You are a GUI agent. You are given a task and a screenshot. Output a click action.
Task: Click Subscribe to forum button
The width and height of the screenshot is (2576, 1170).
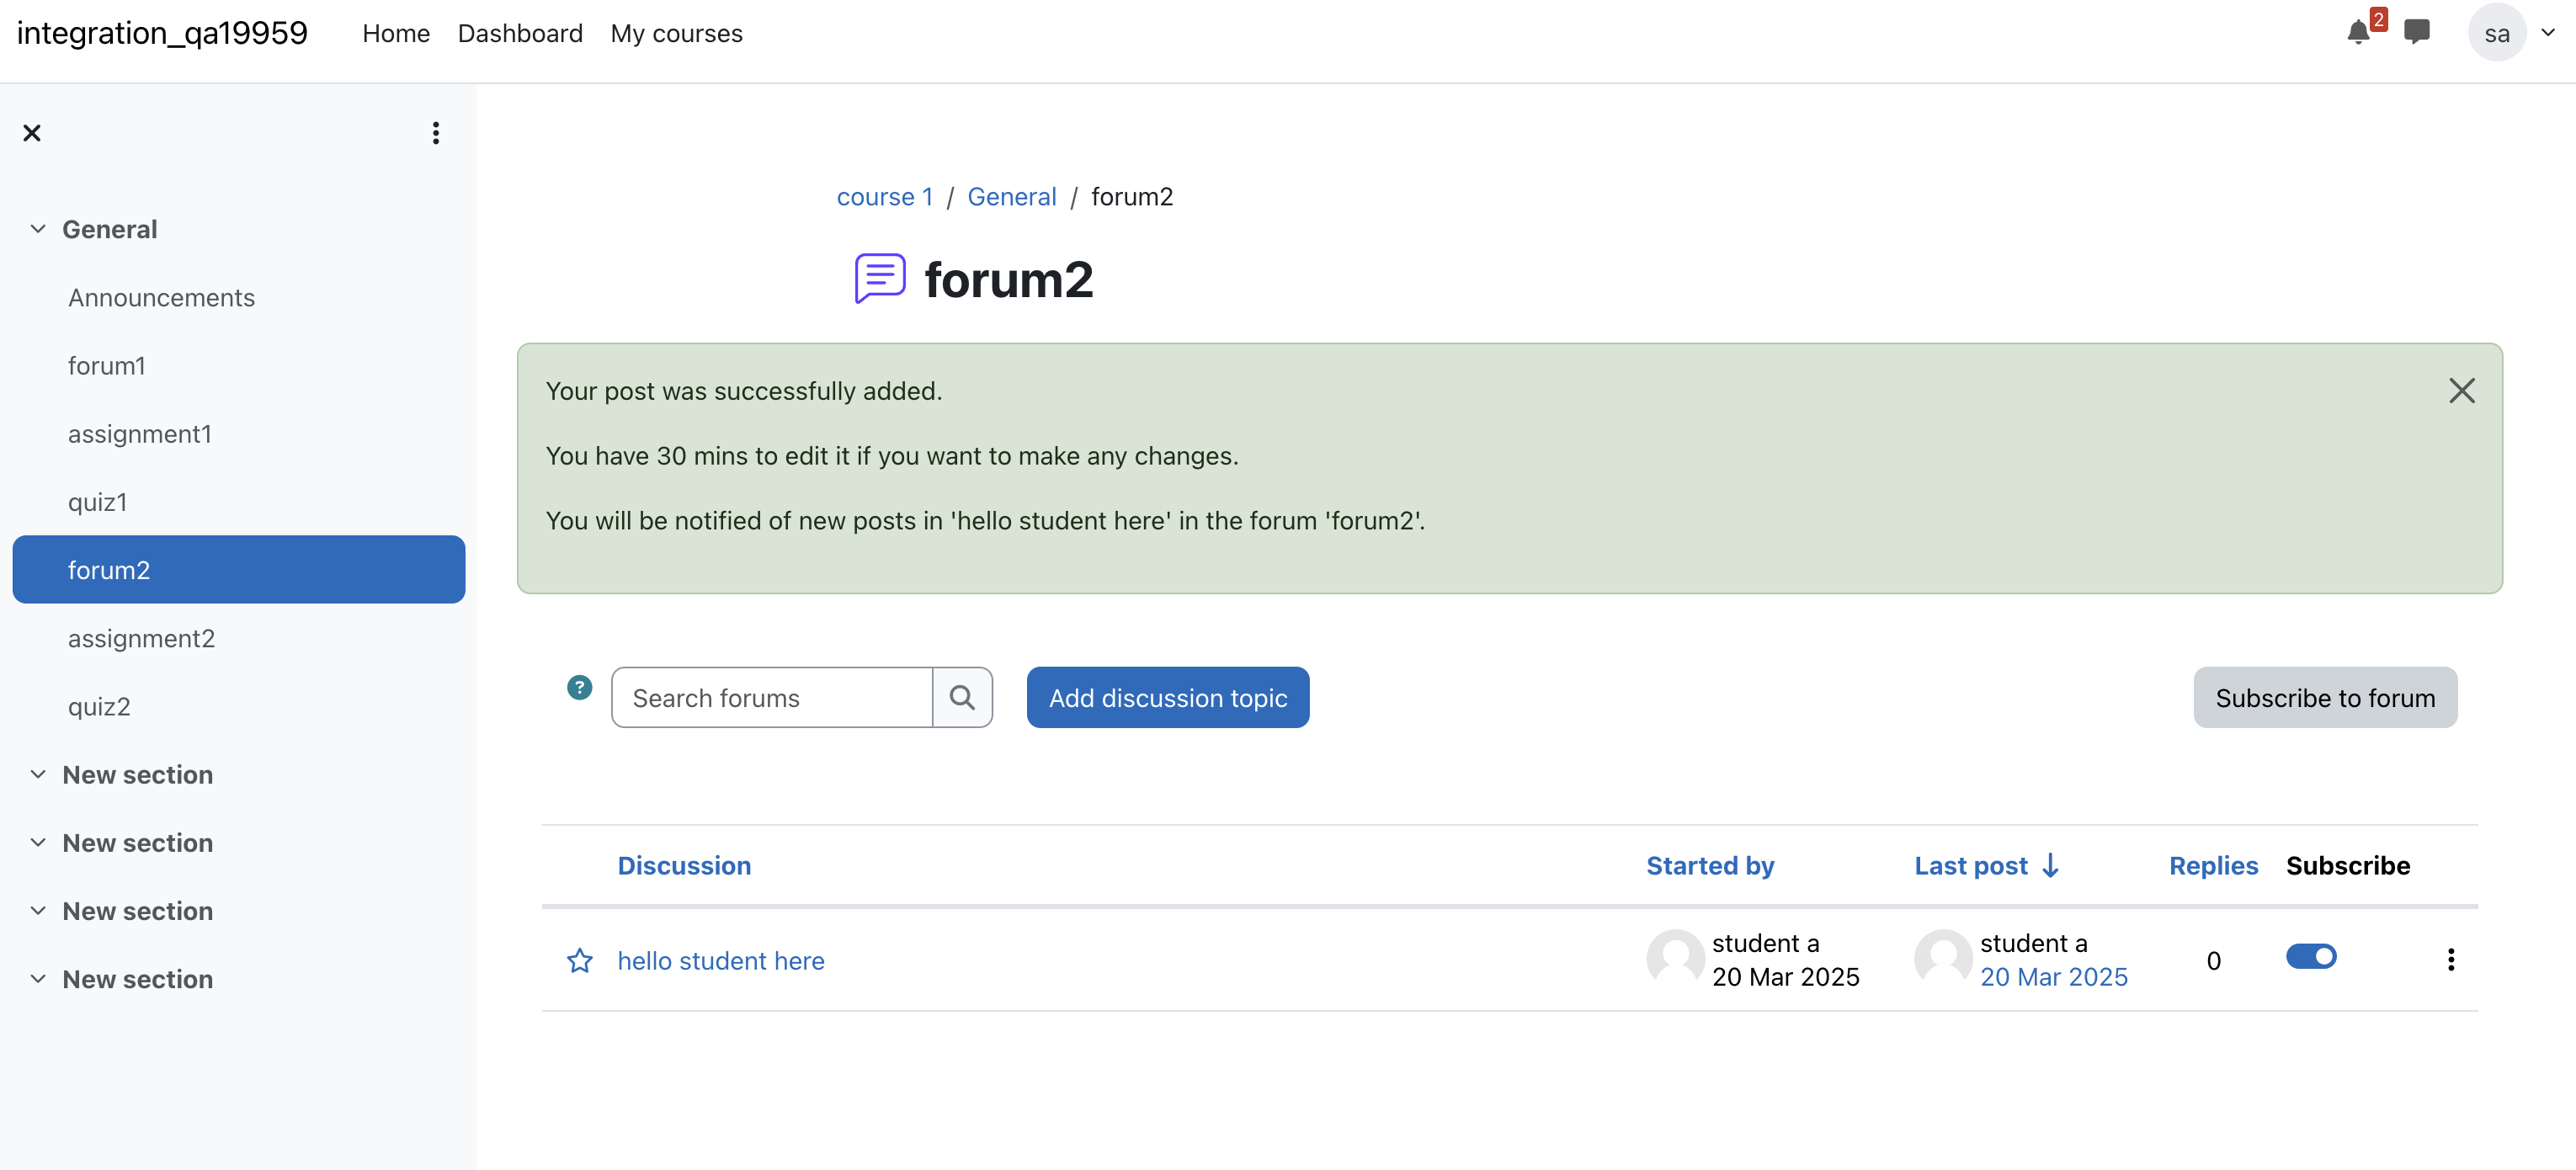pyautogui.click(x=2324, y=697)
